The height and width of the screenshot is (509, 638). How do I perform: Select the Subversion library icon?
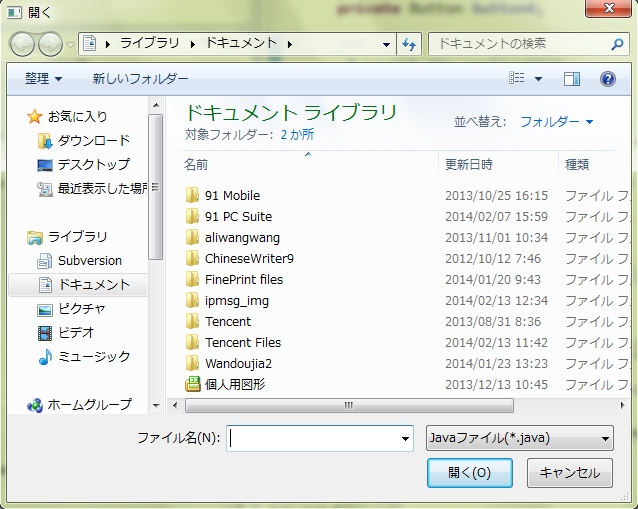click(44, 261)
